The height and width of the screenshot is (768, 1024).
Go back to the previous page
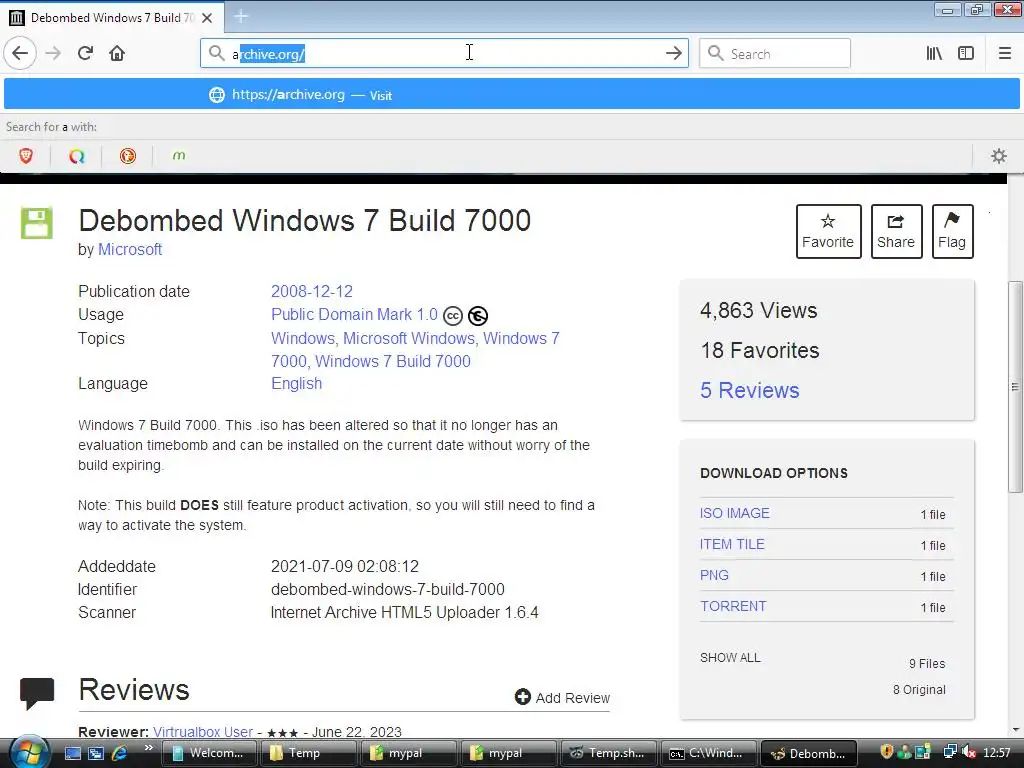[x=20, y=53]
